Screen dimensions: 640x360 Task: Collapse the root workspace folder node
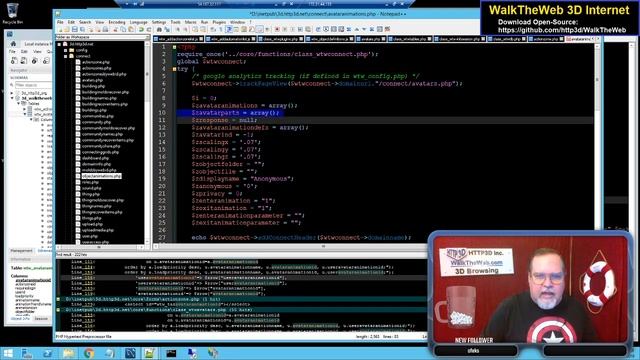tap(60, 44)
